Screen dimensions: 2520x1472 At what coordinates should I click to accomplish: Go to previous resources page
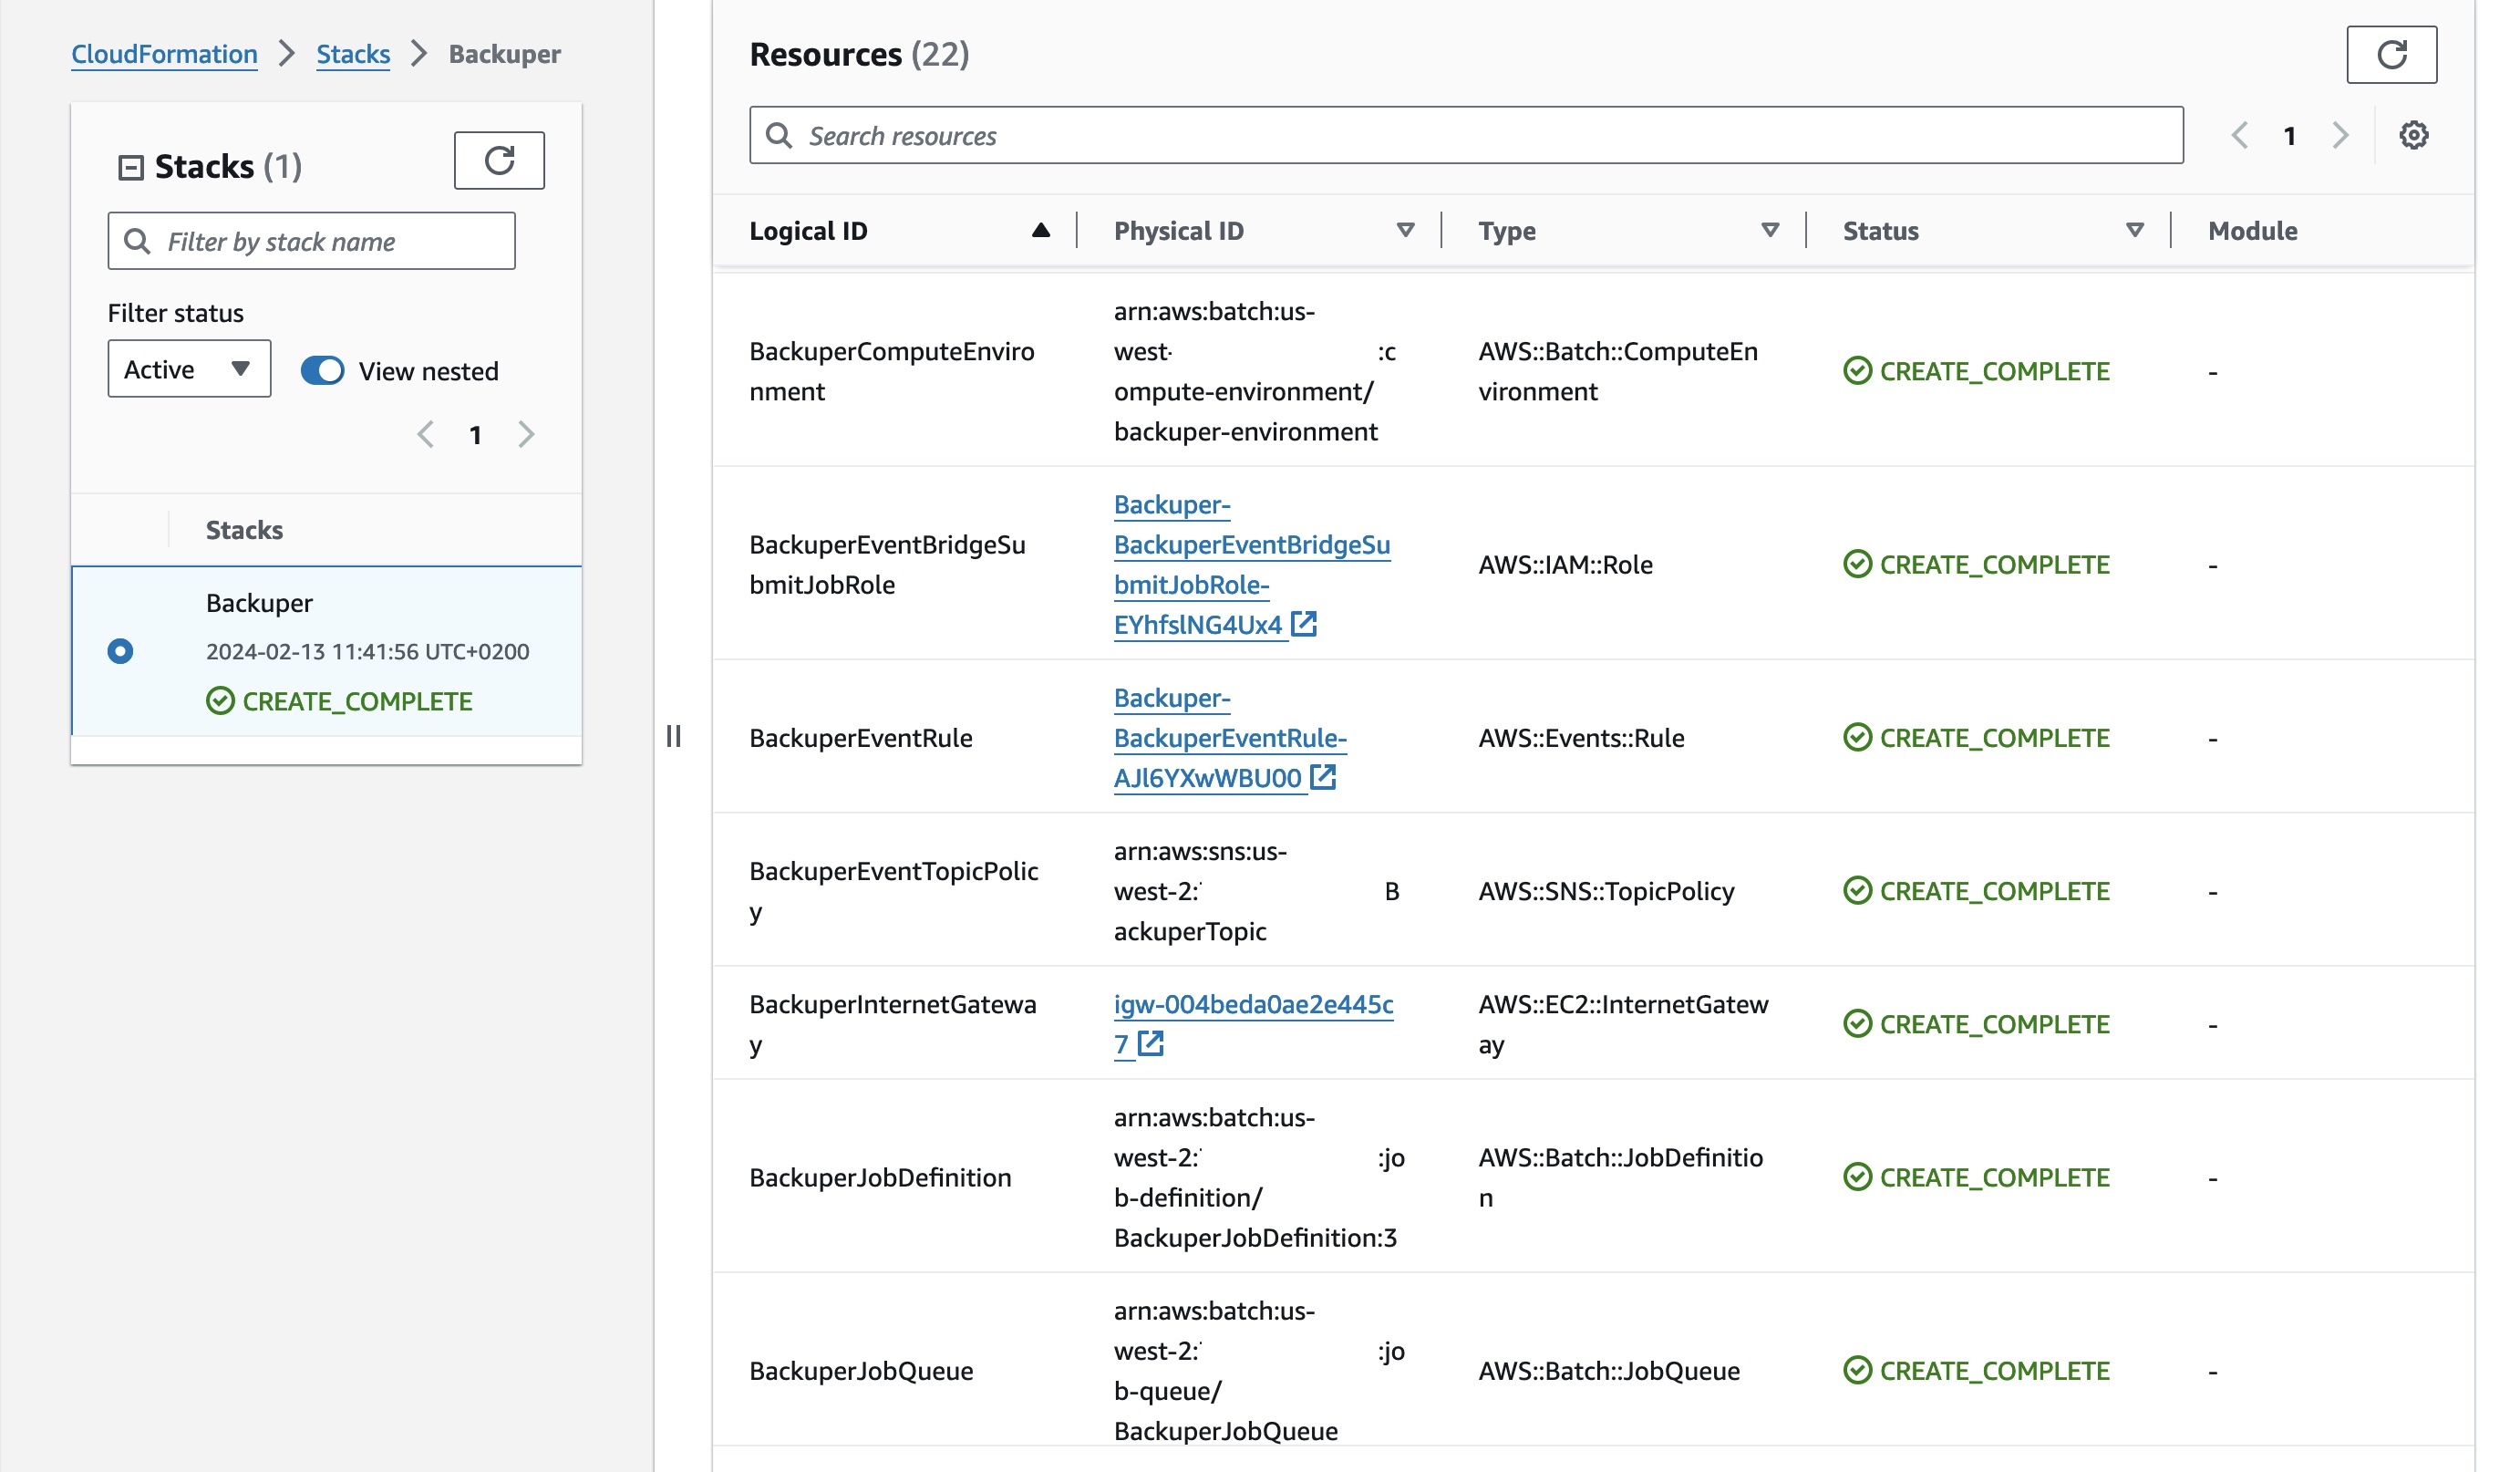(2239, 135)
